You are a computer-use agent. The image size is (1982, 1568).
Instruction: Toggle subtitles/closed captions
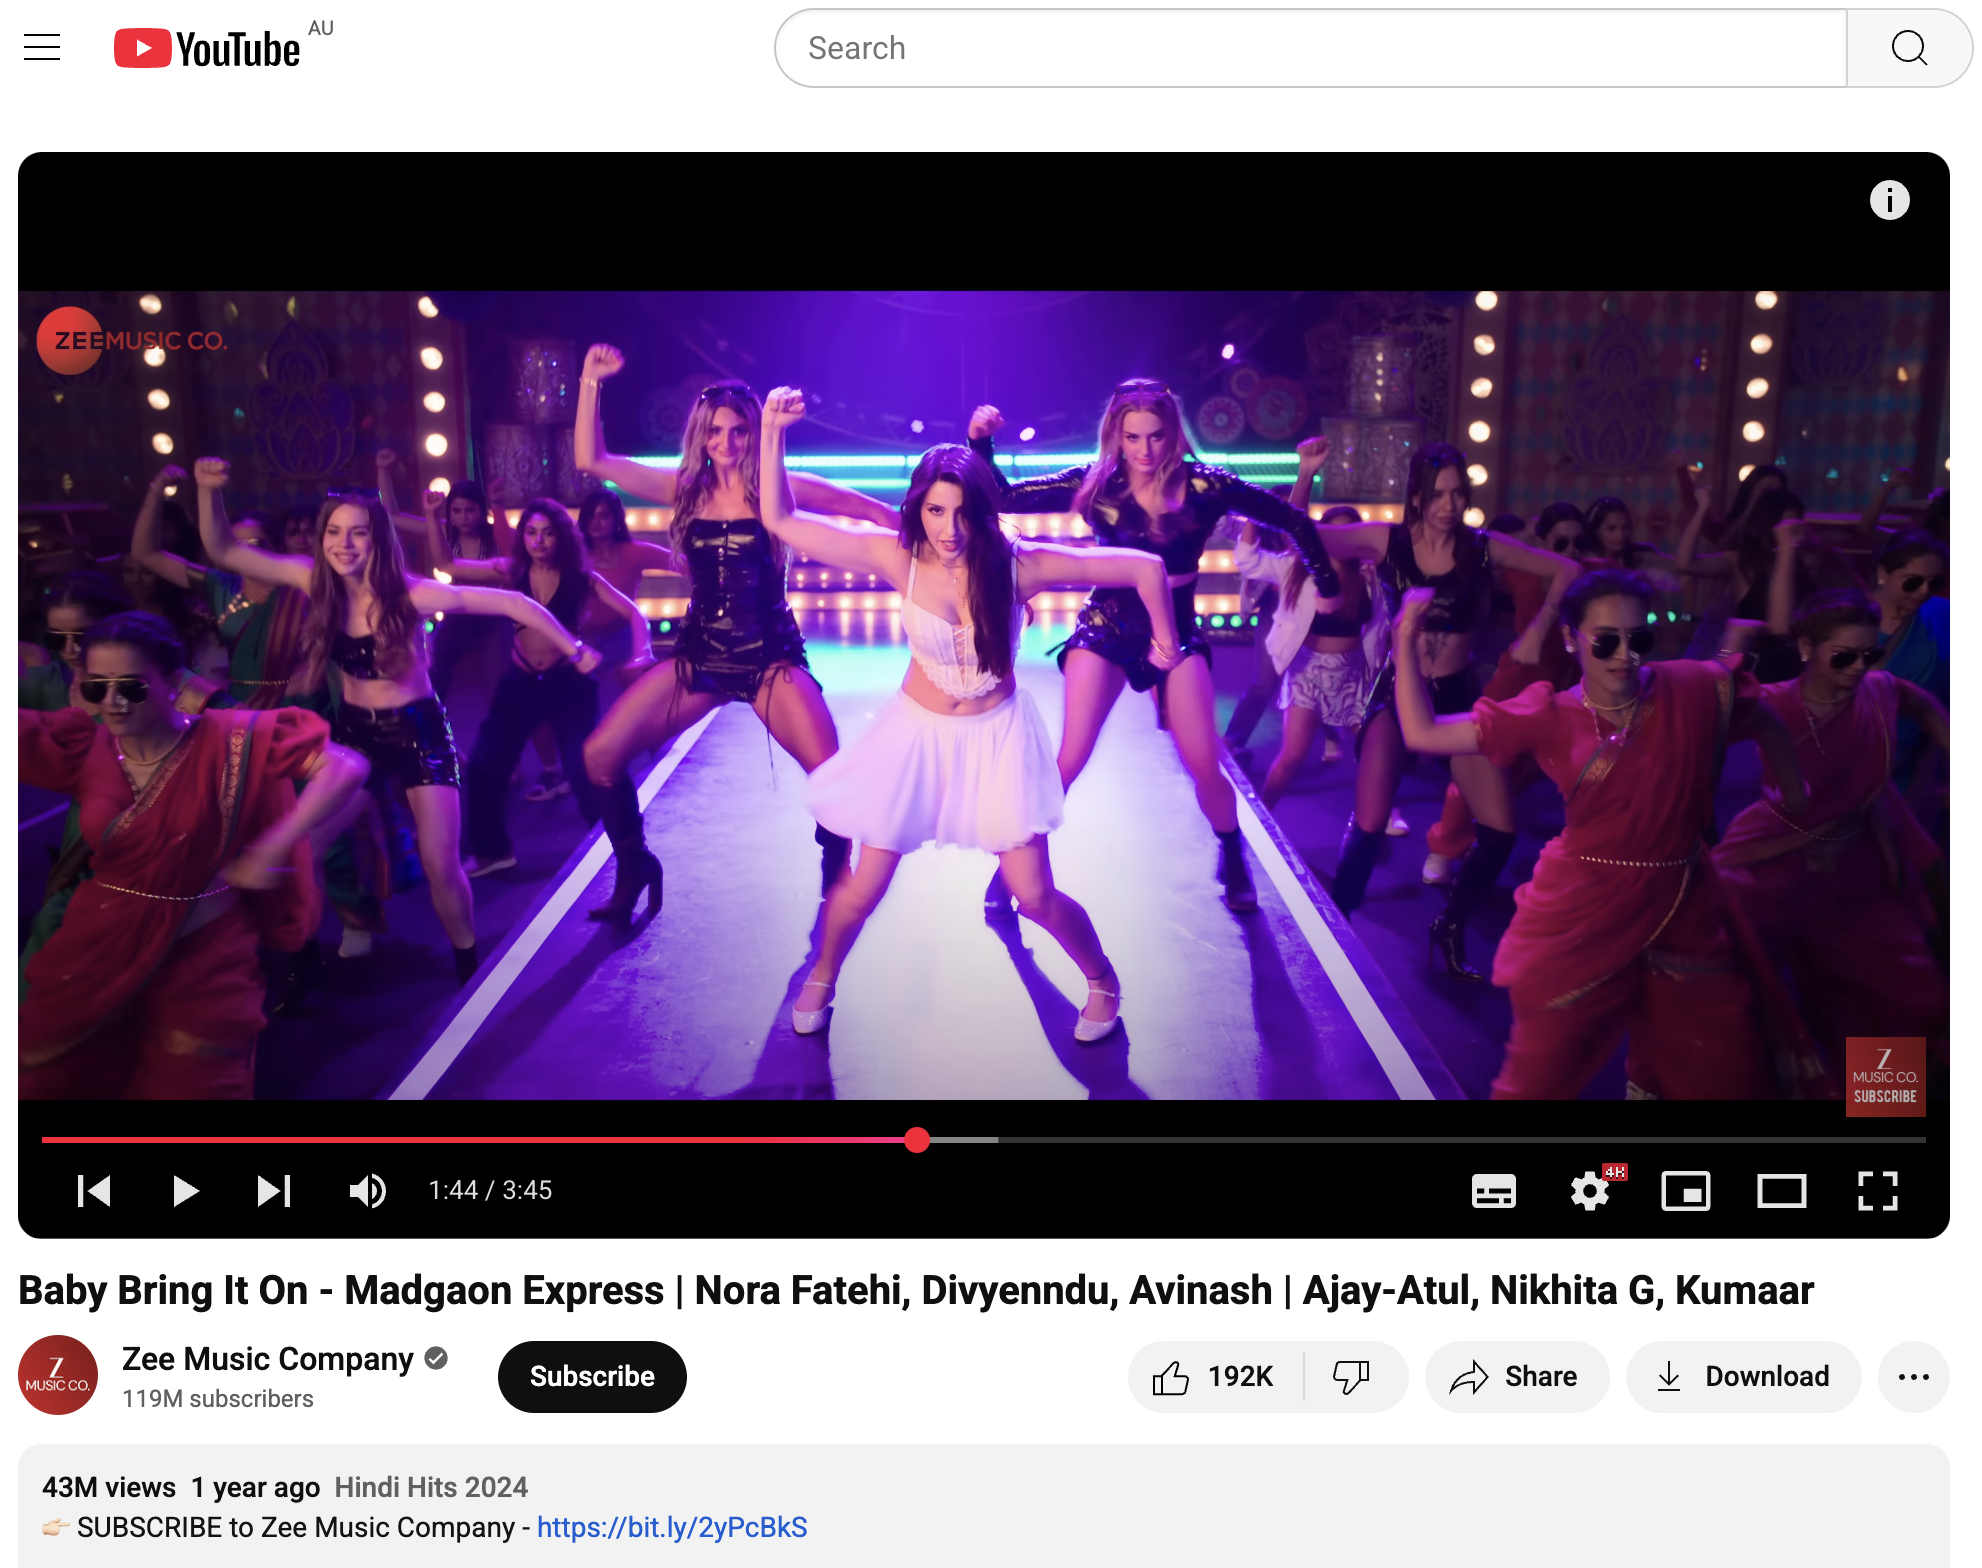1493,1190
